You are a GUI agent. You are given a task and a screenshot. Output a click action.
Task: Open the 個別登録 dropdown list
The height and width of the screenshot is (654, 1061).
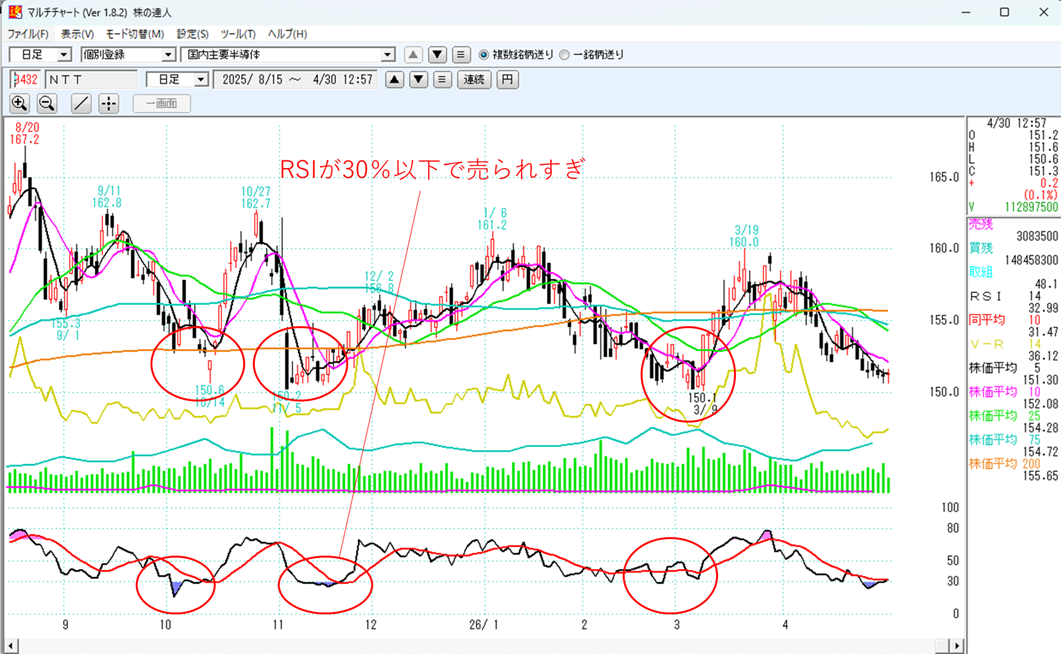click(168, 54)
